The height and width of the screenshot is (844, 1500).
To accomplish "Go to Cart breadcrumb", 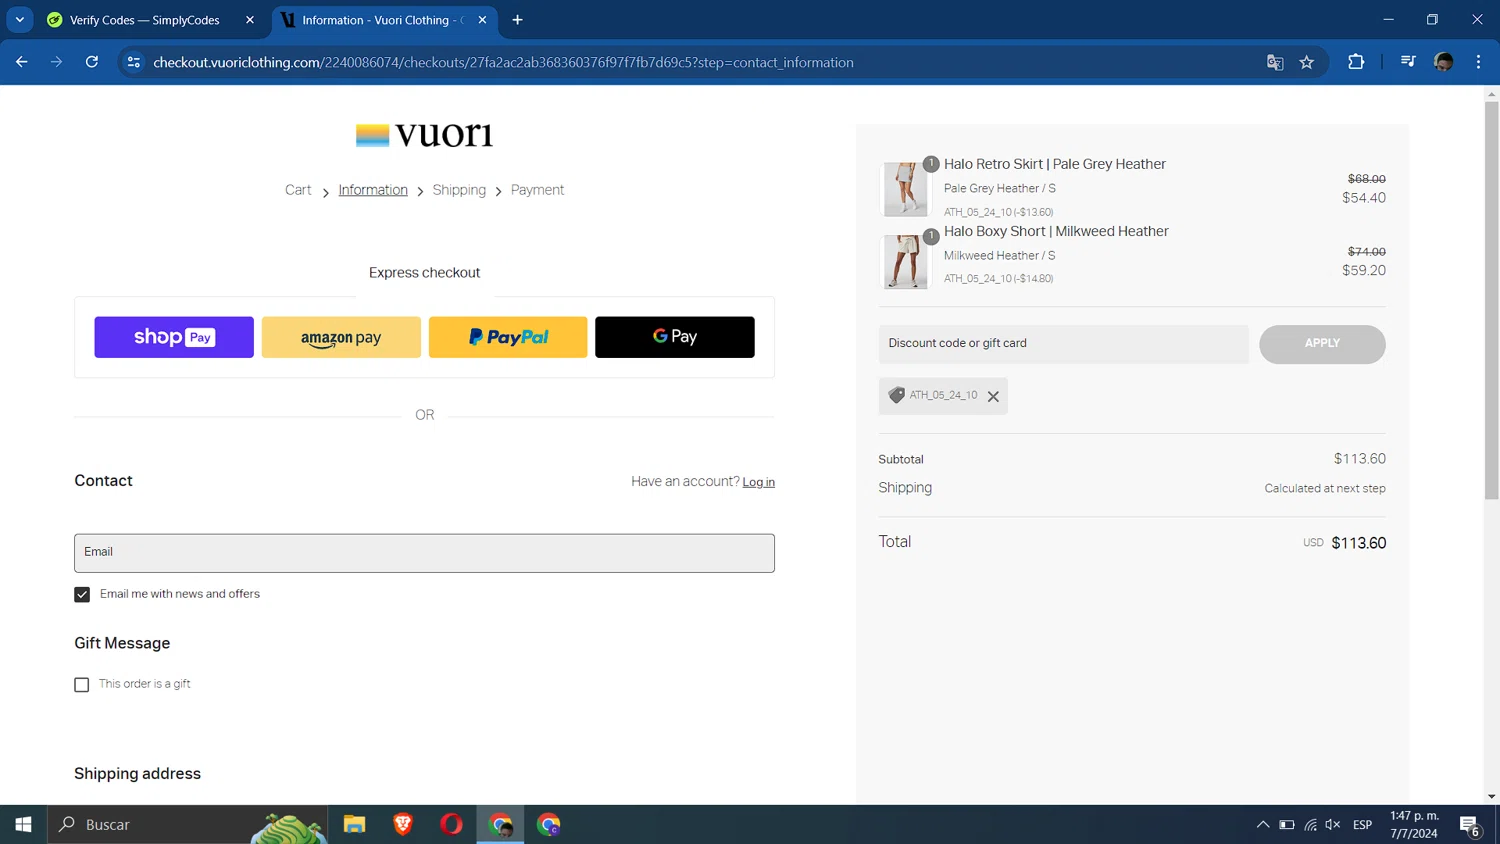I will pos(298,190).
